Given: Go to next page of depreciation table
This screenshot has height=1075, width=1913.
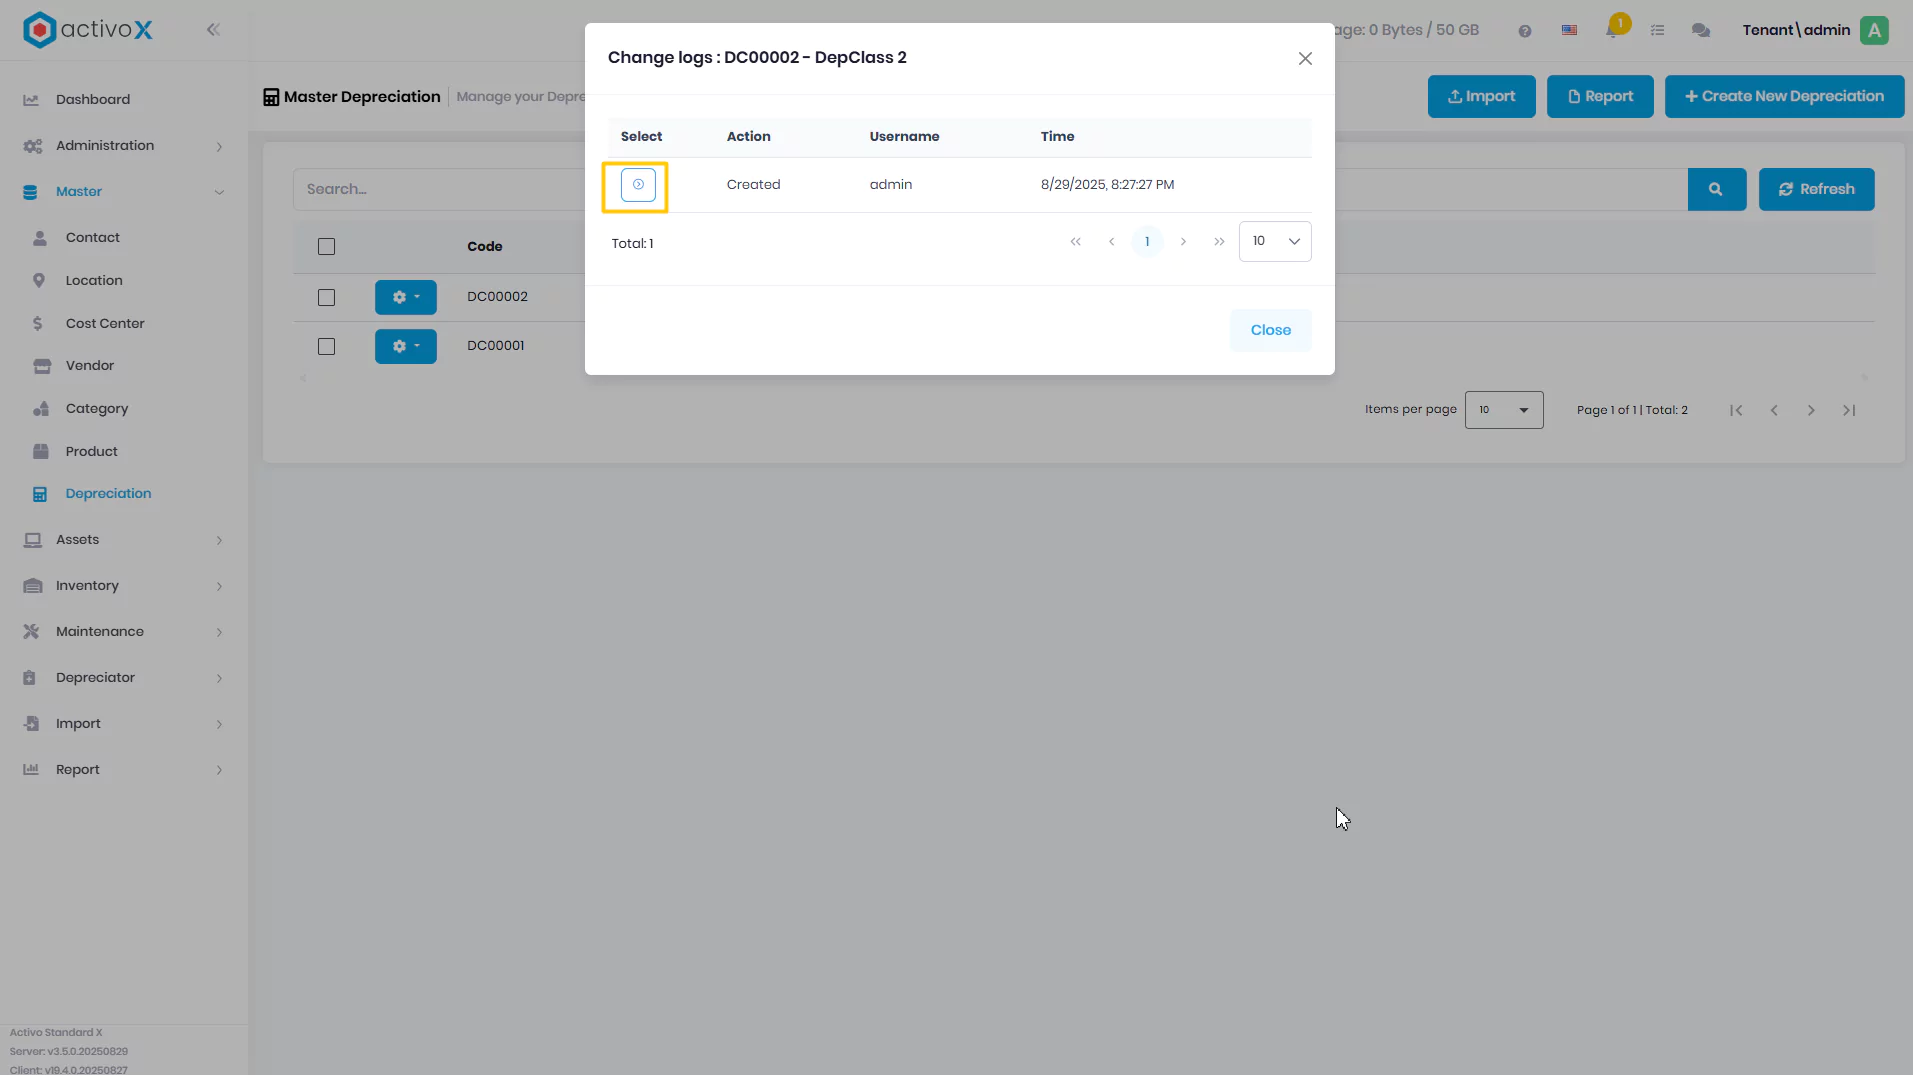Looking at the screenshot, I should coord(1811,410).
